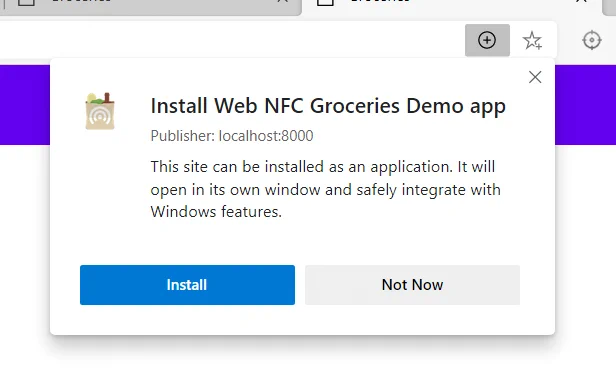Open the target-shaped toolbar icon
616x375 pixels.
592,40
